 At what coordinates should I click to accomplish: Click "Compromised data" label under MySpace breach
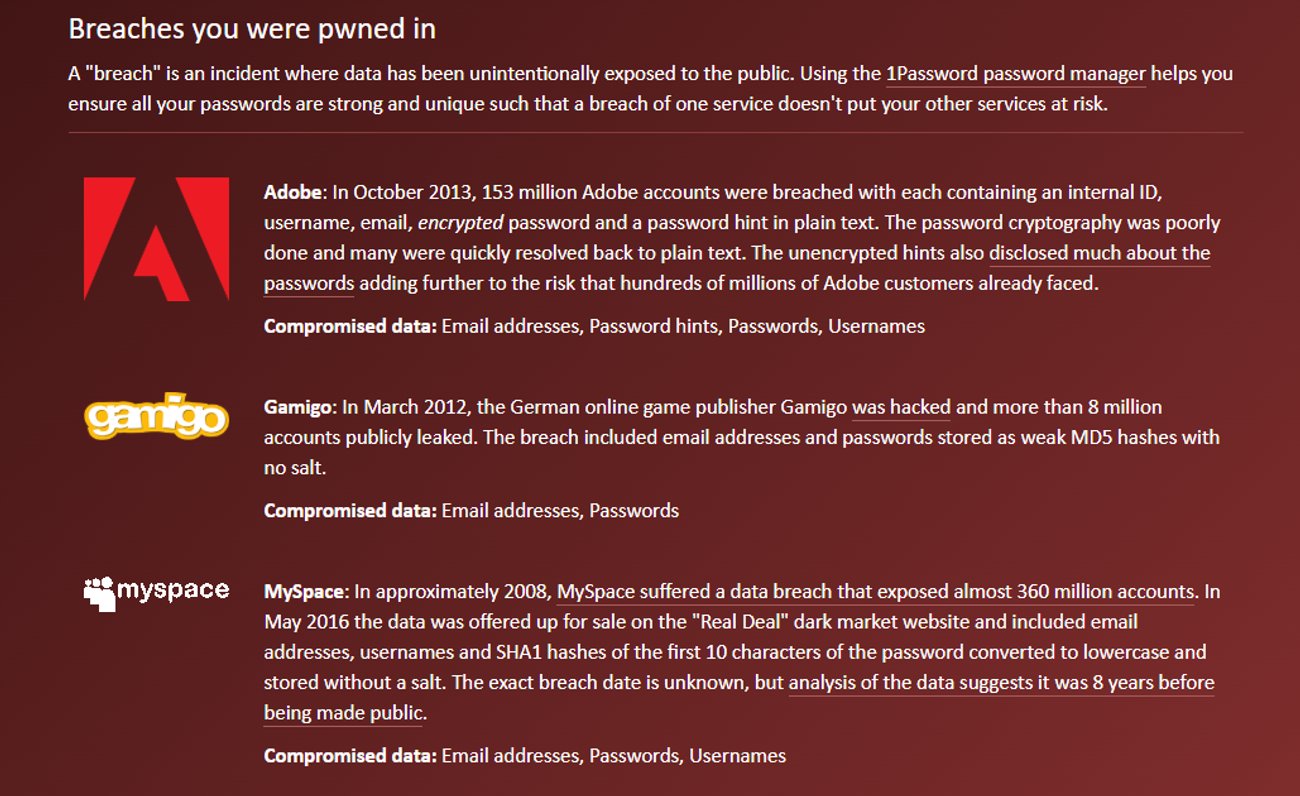click(x=350, y=756)
